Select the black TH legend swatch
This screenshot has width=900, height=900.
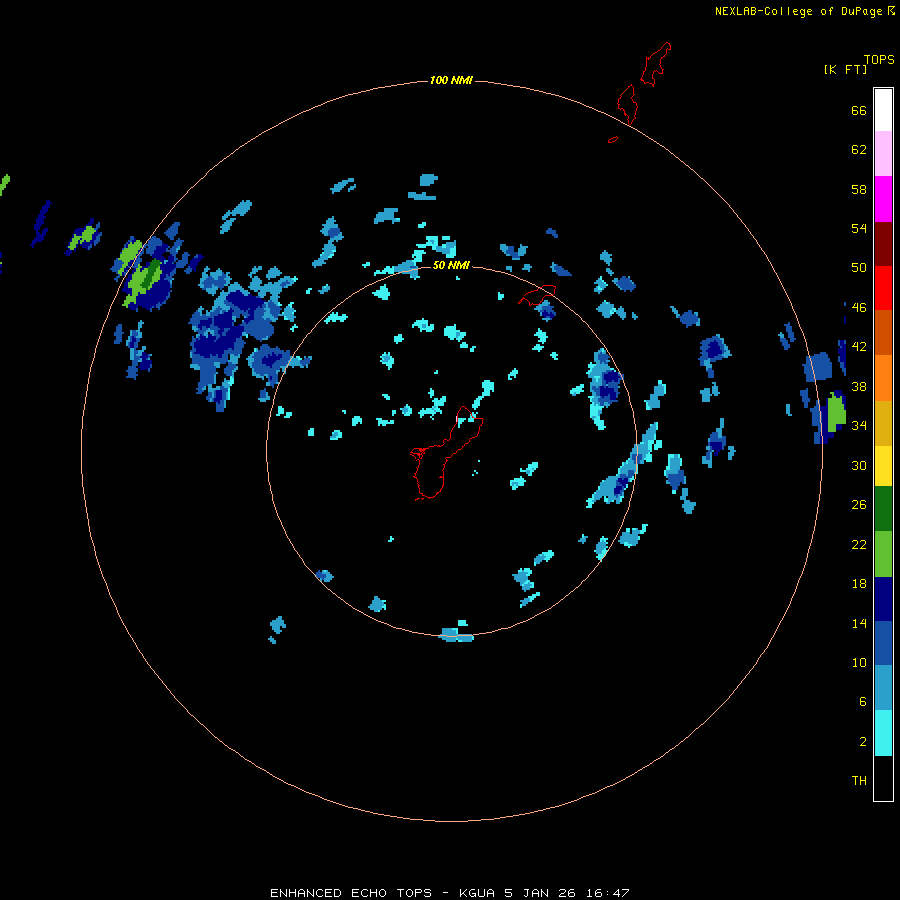[883, 778]
